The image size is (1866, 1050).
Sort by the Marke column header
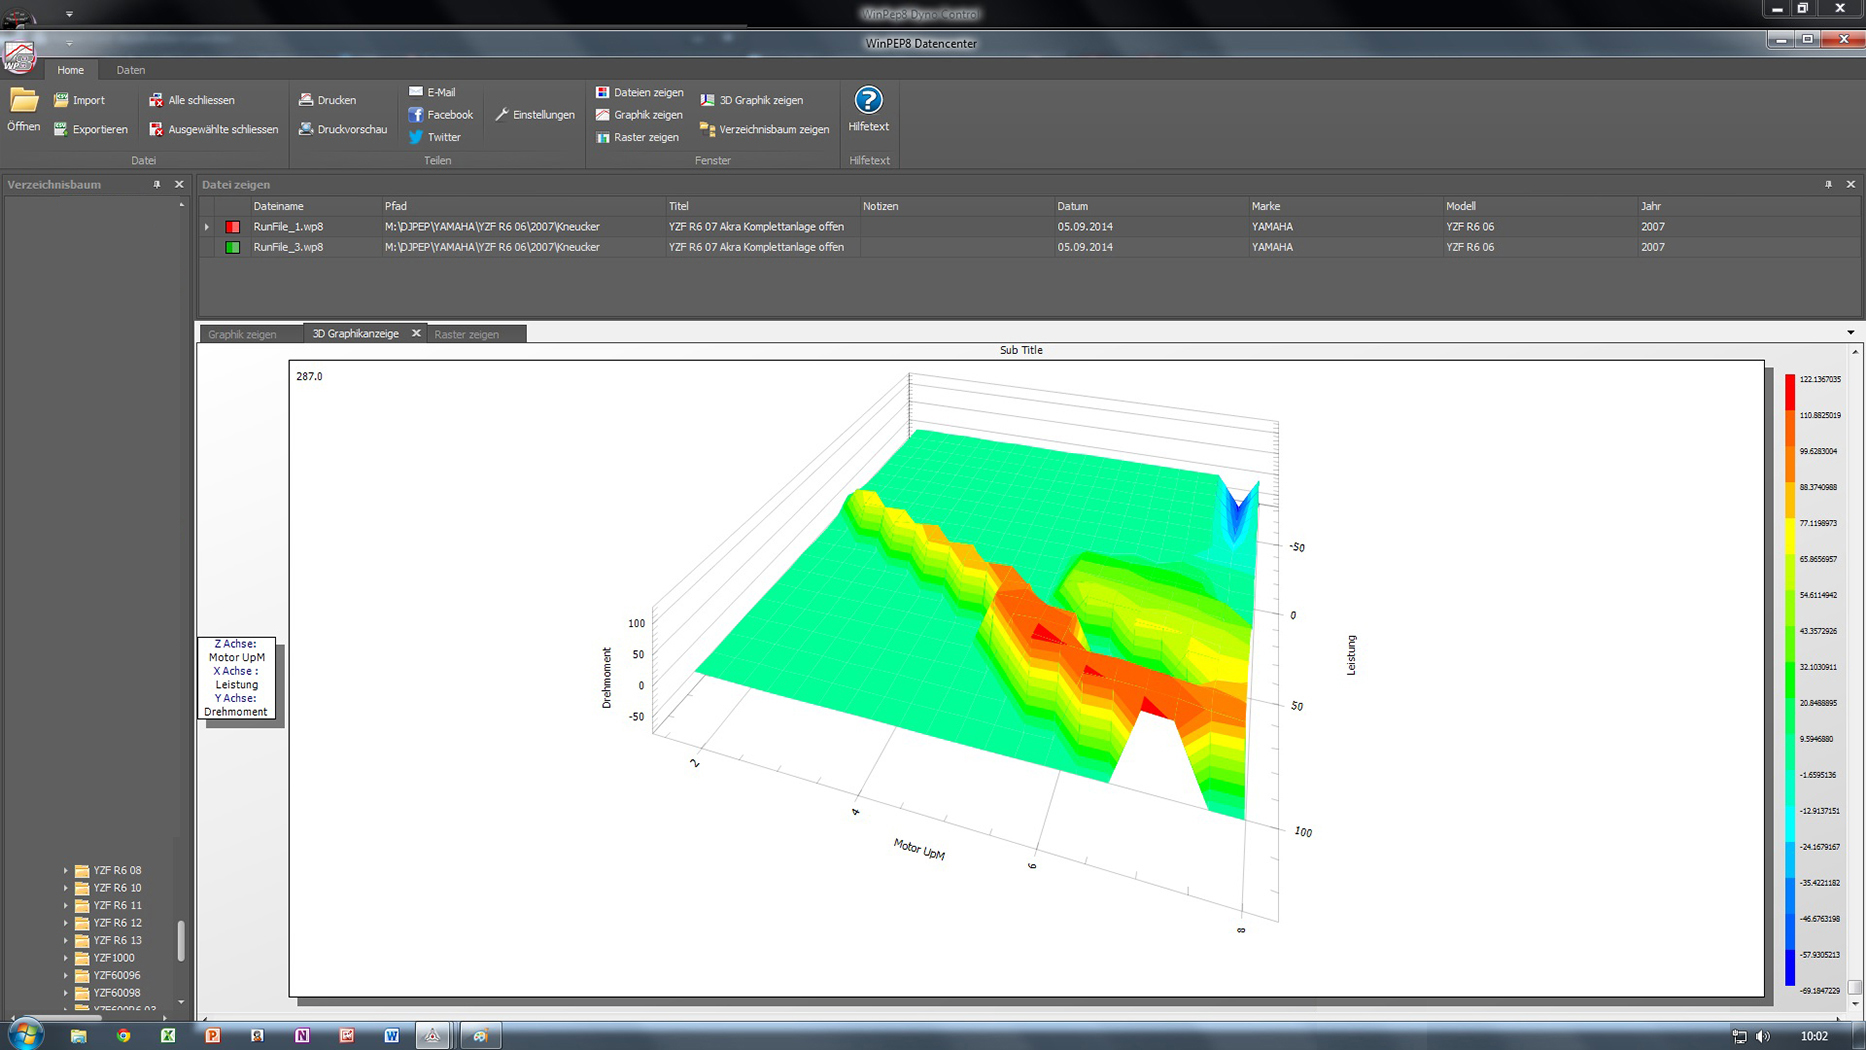coord(1345,206)
